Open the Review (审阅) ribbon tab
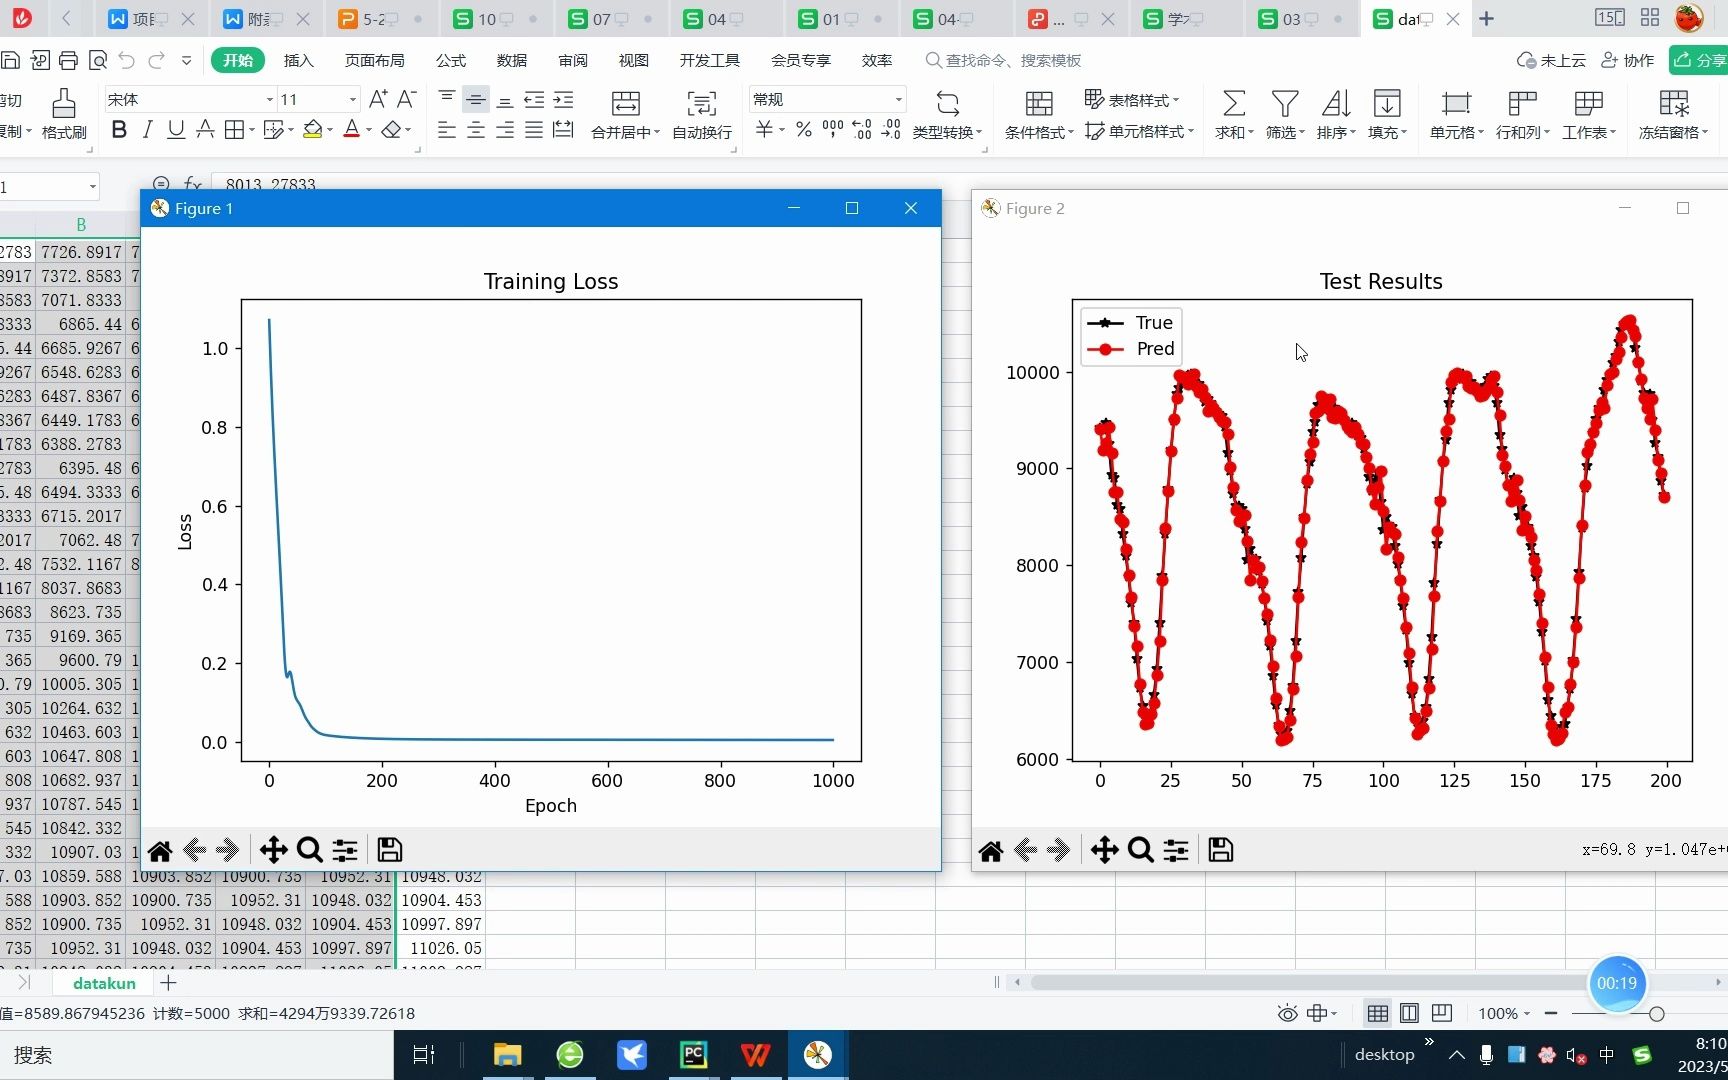Screen dimensions: 1728x1080 [573, 61]
